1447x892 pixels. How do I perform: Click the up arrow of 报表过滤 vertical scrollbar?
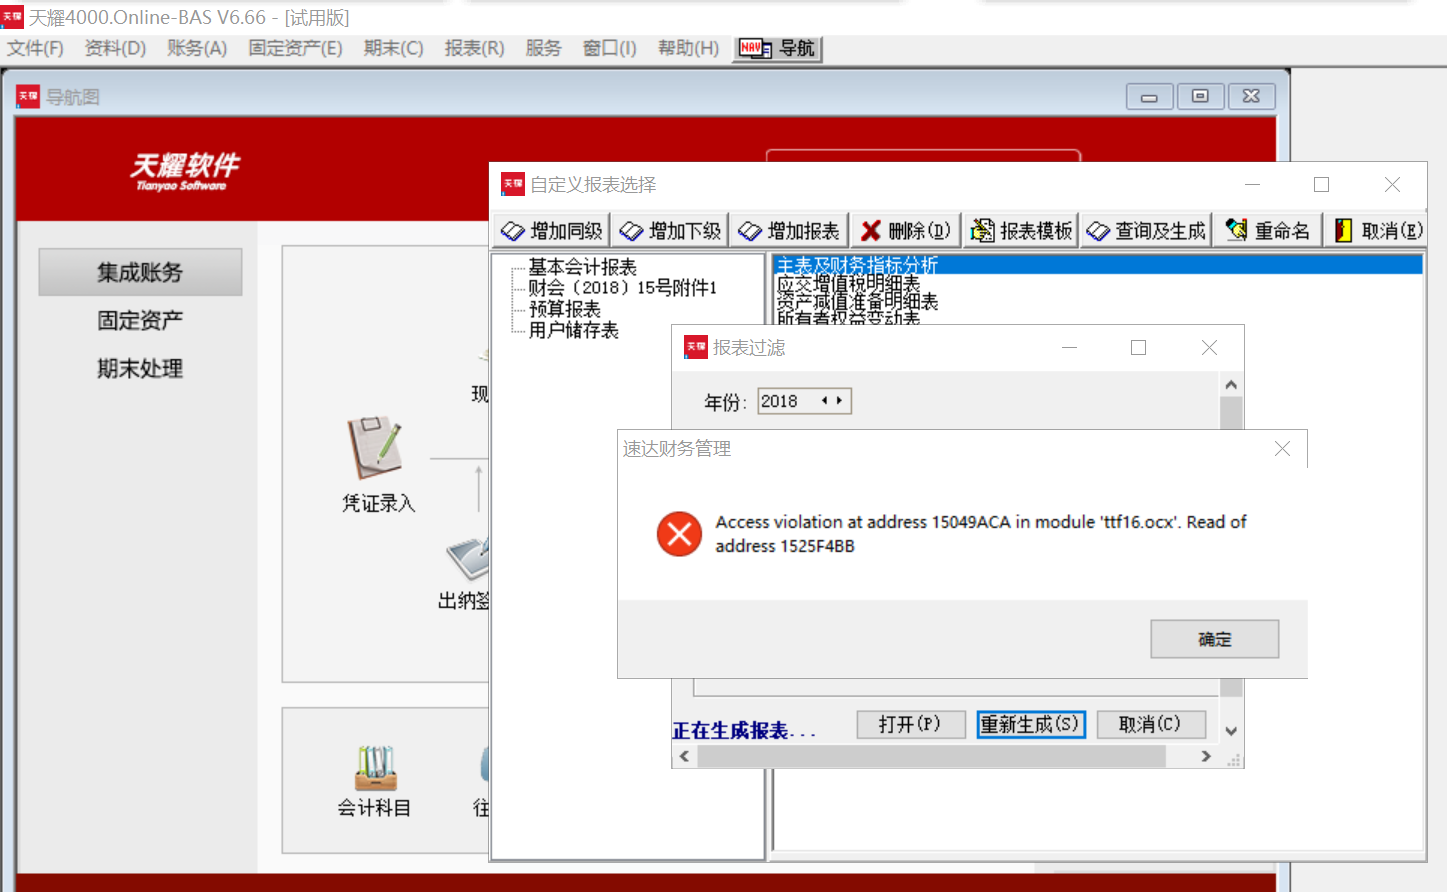(1231, 385)
